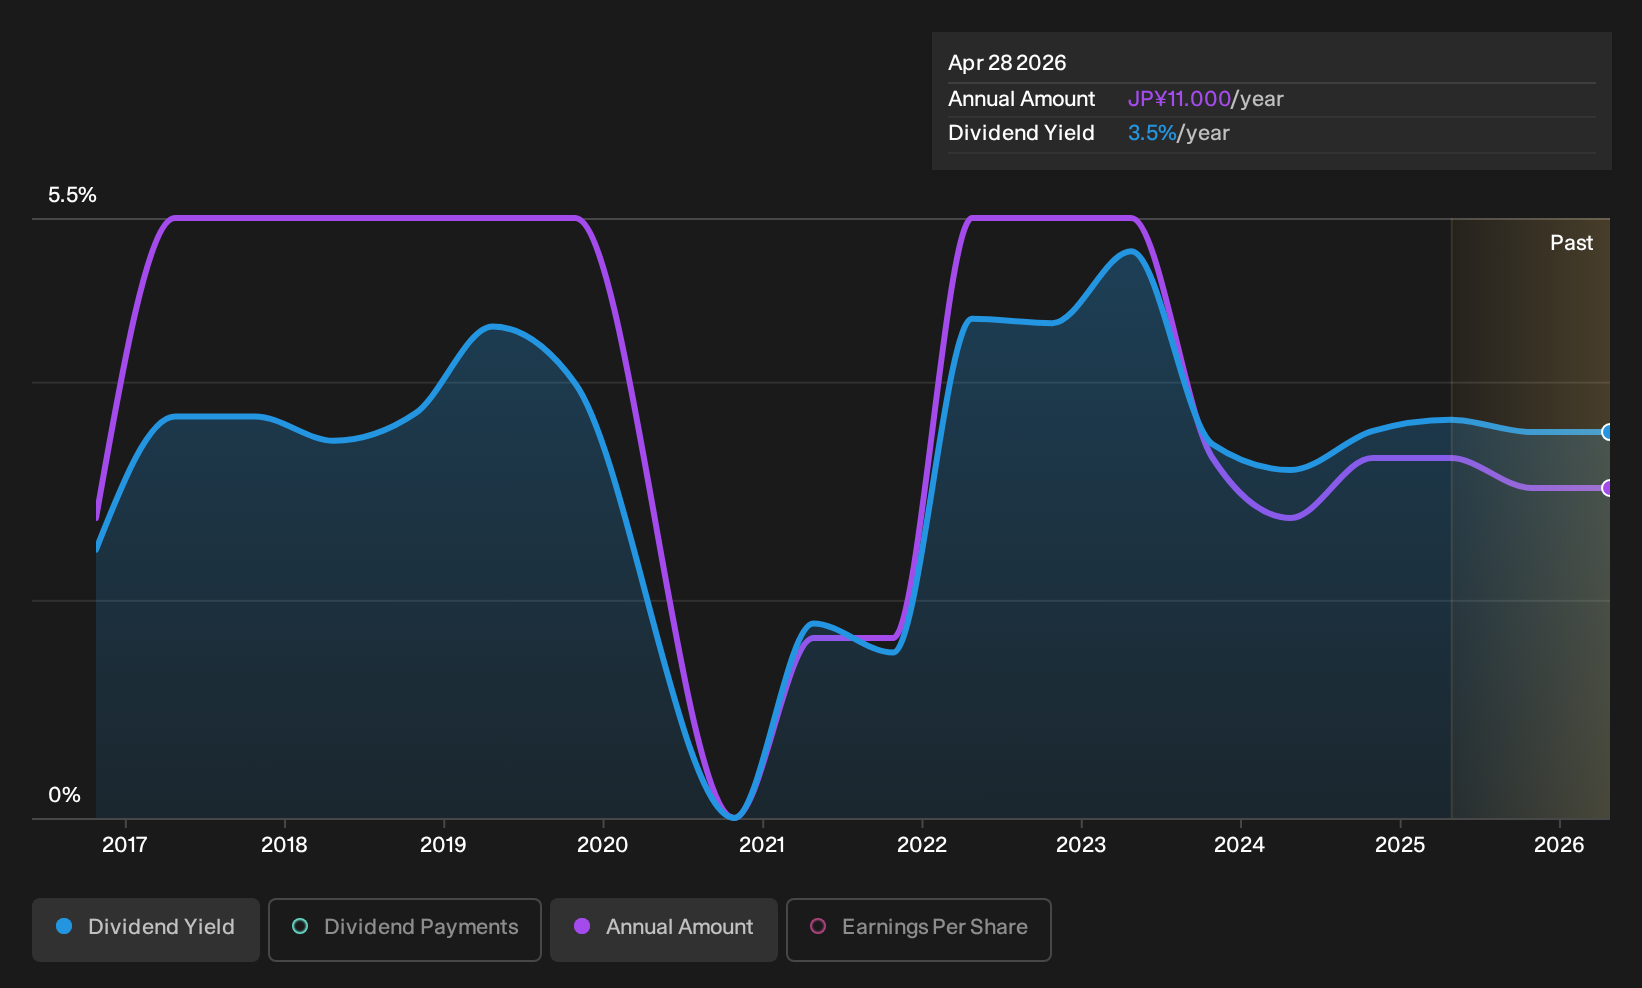Click the 'Annual Amount' tooltip row label

pos(1021,99)
